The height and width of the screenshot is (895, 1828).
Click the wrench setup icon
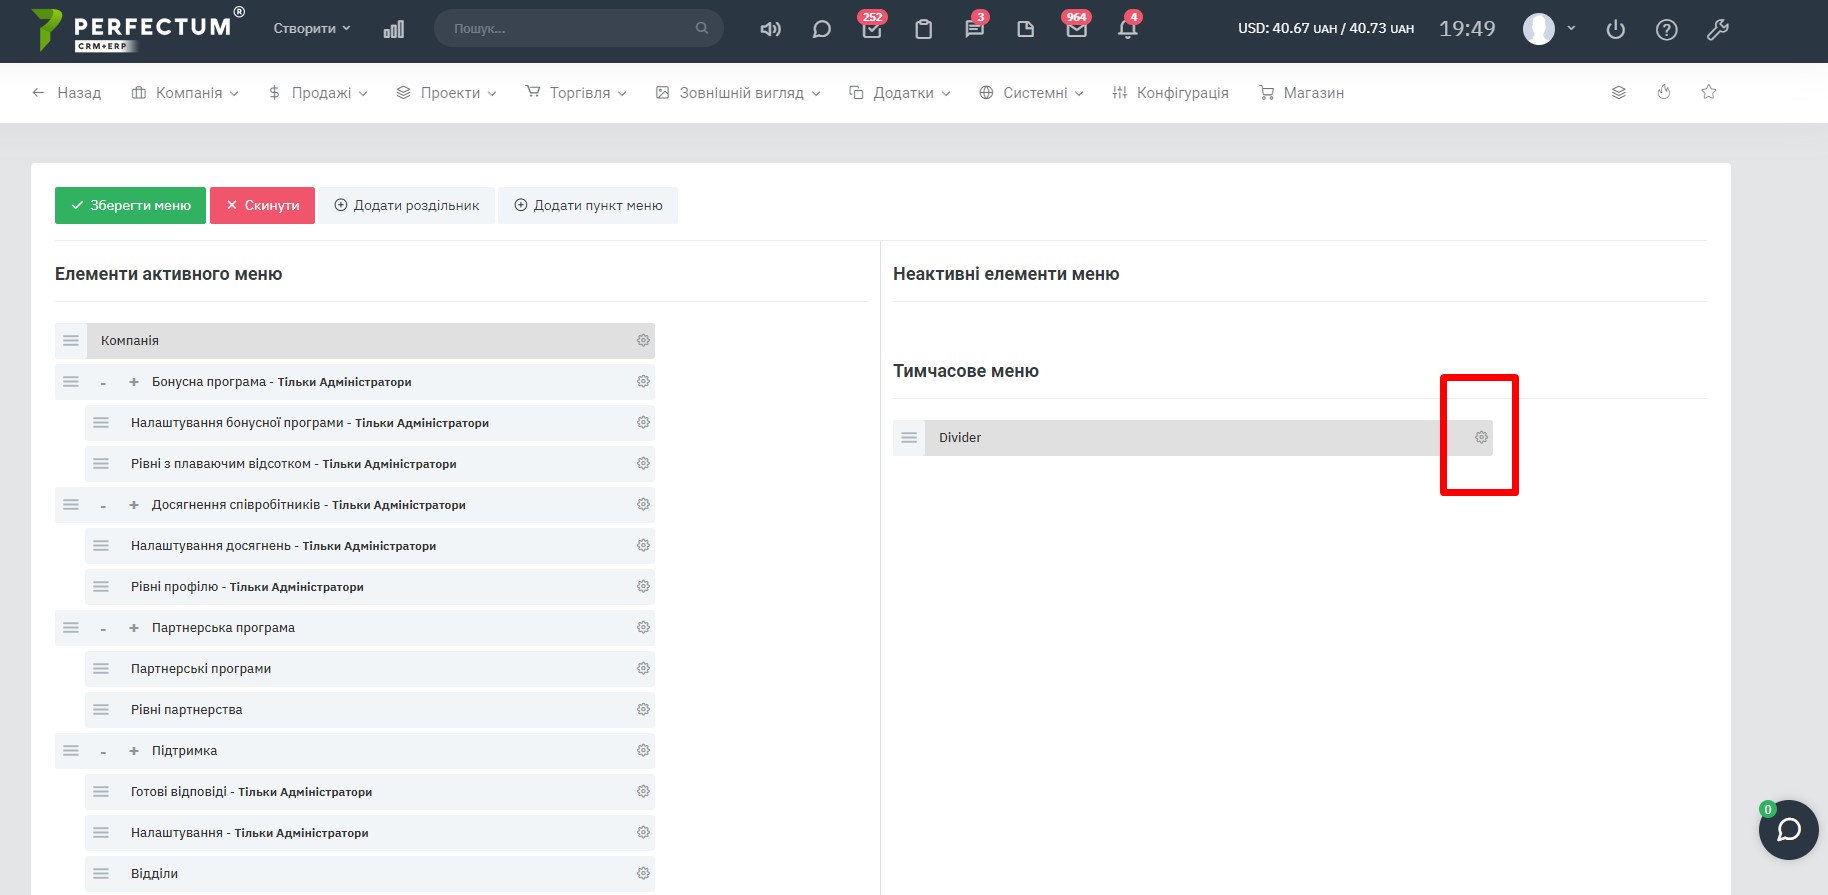[1717, 30]
